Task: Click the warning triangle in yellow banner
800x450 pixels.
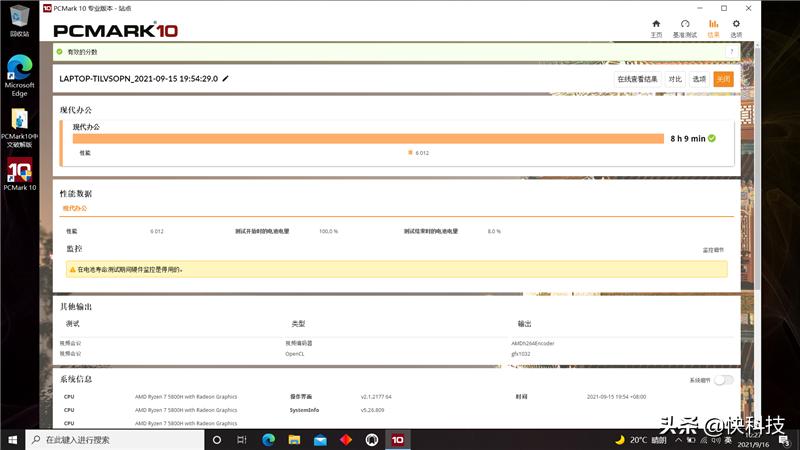Action: (72, 269)
